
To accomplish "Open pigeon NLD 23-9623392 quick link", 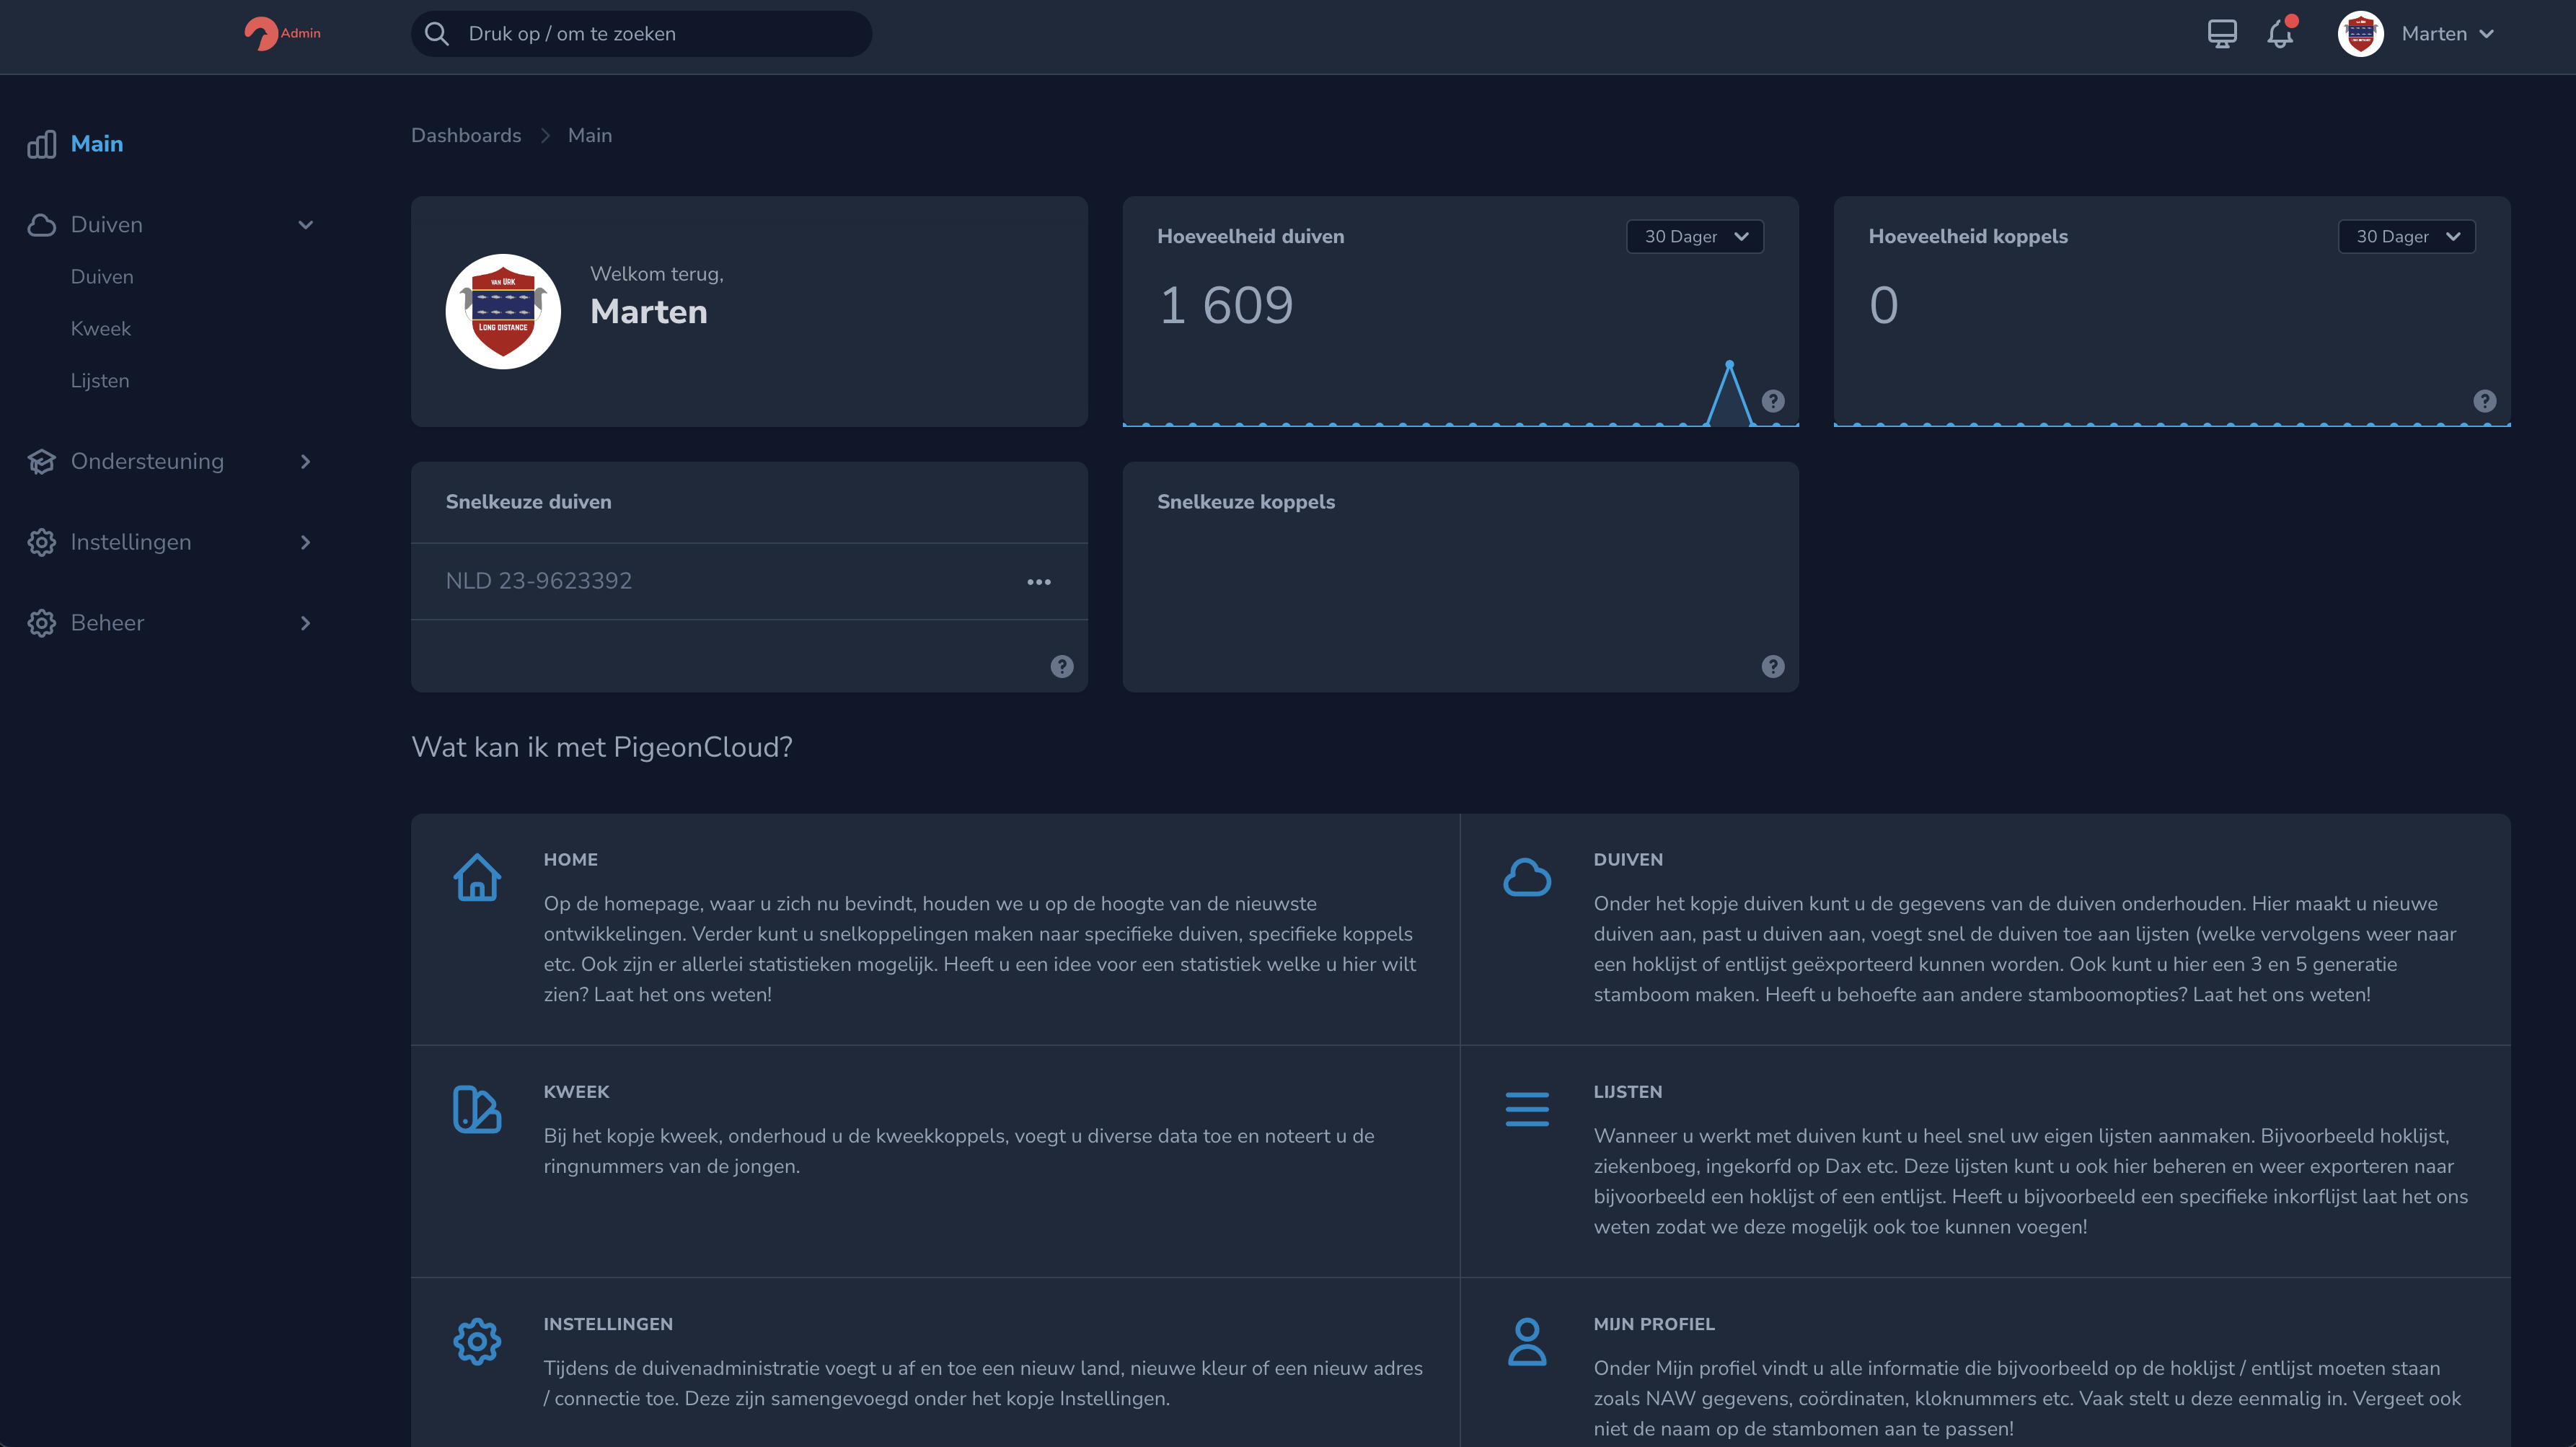I will click(538, 581).
